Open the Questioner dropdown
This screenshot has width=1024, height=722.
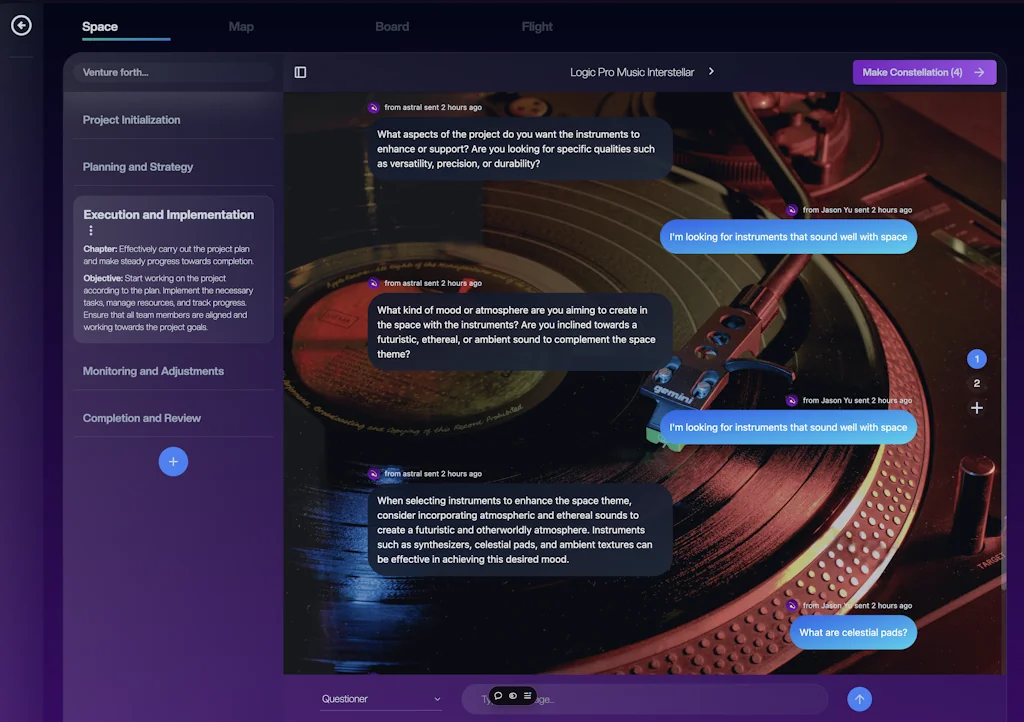pyautogui.click(x=381, y=698)
